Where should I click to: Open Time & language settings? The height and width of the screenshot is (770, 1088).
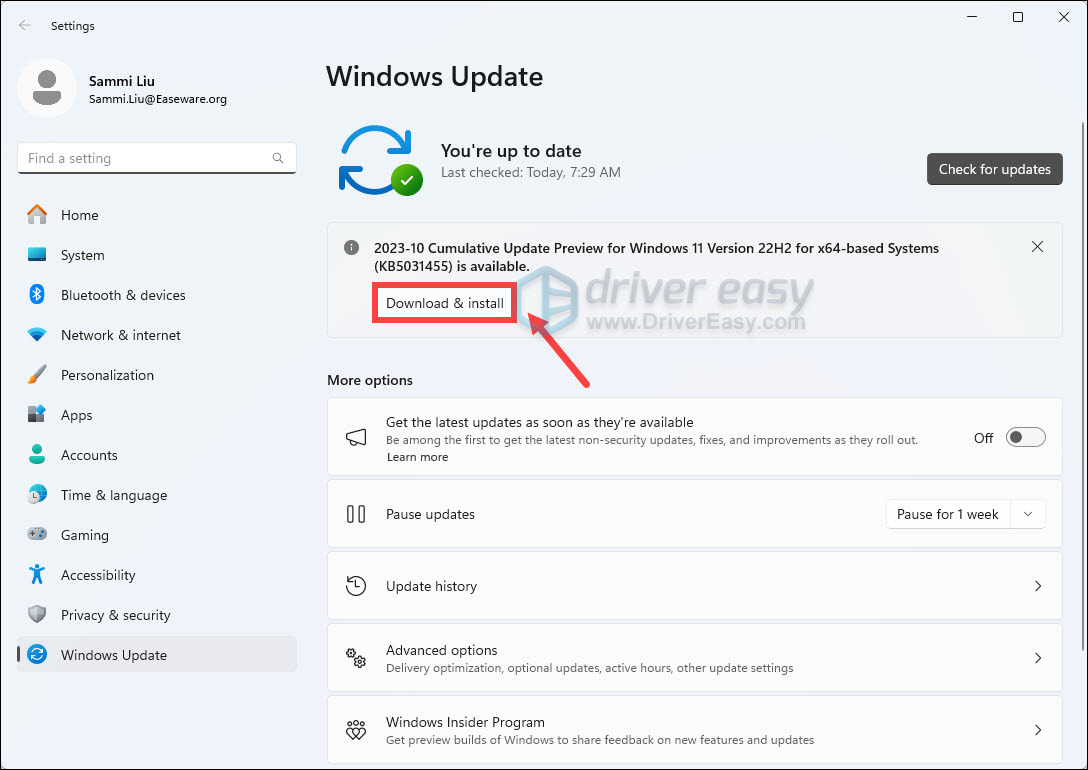157,495
